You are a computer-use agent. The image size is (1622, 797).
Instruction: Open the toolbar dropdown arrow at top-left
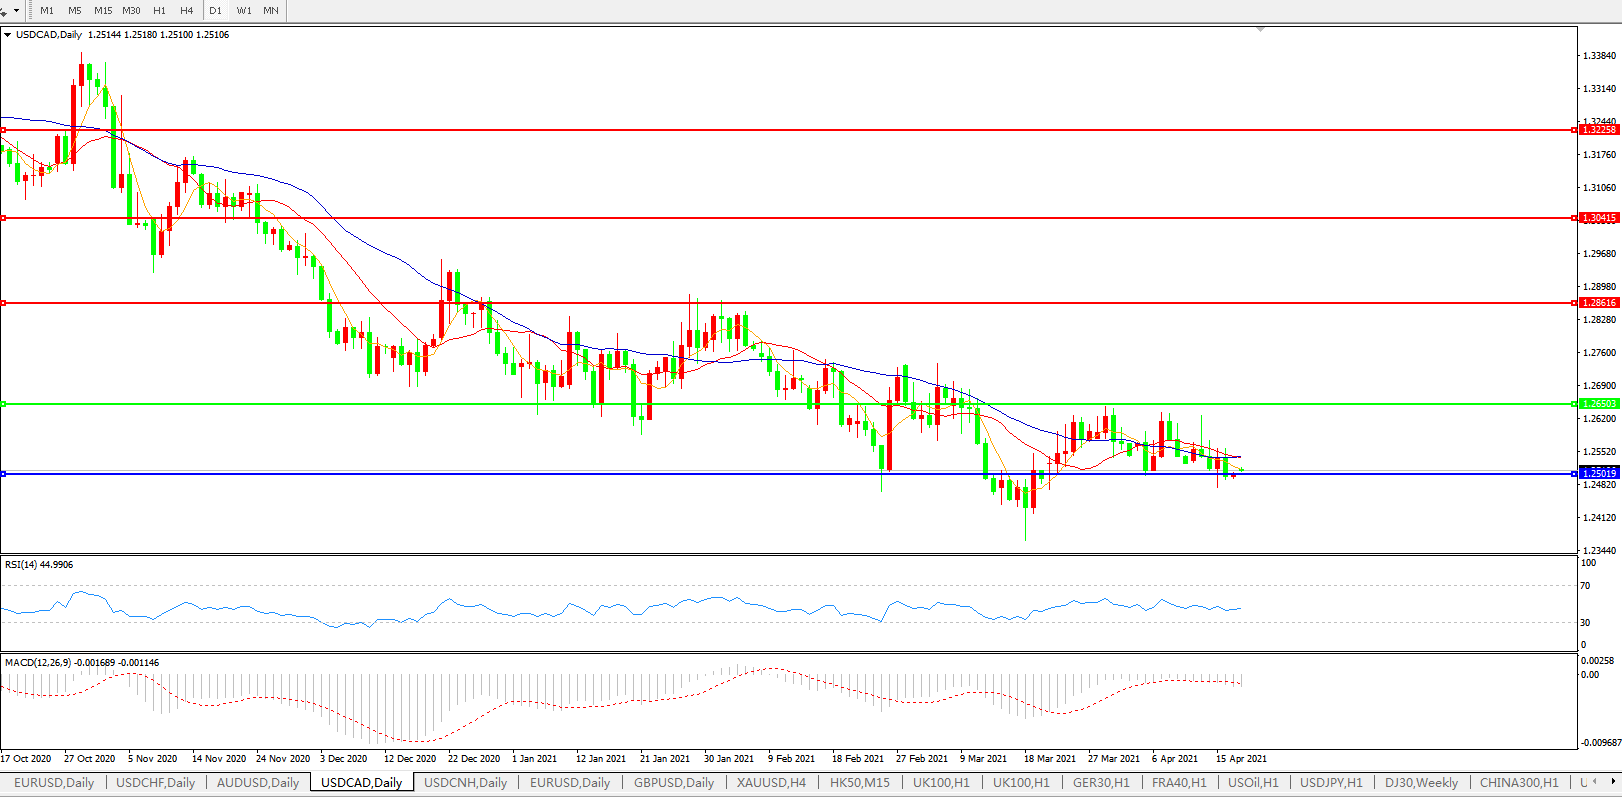(16, 11)
